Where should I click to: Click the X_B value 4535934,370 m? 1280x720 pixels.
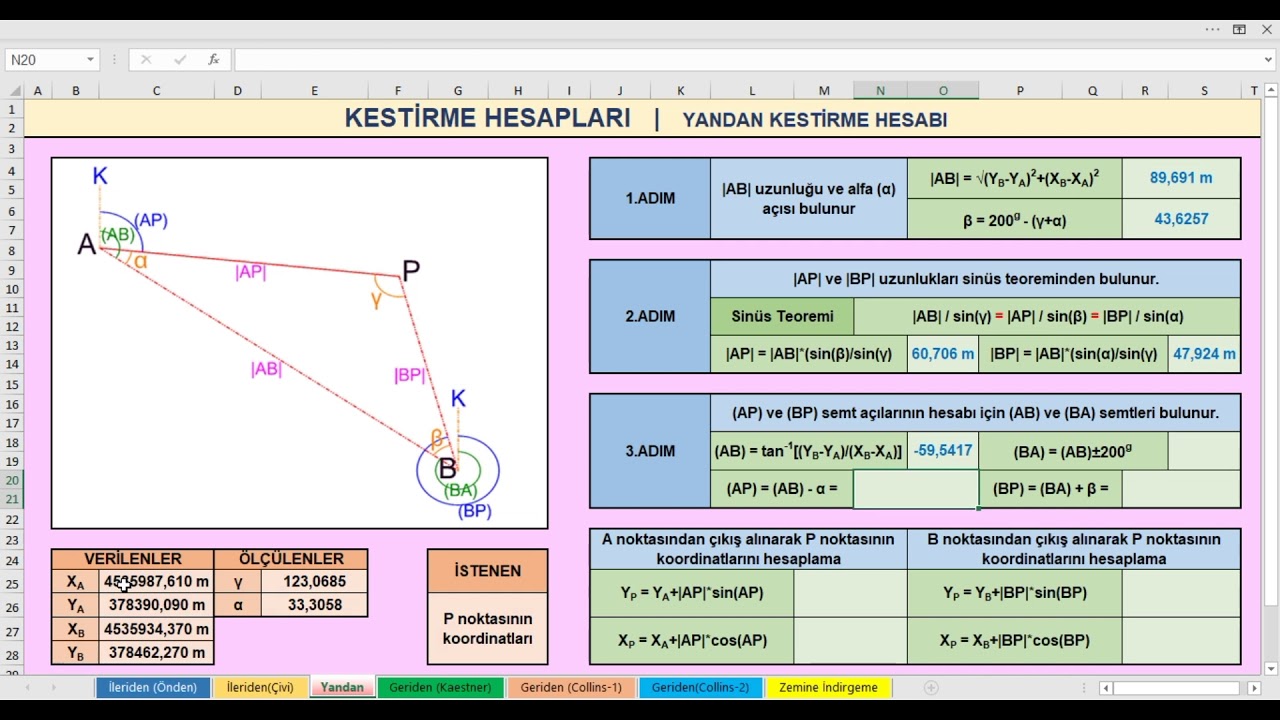(156, 629)
